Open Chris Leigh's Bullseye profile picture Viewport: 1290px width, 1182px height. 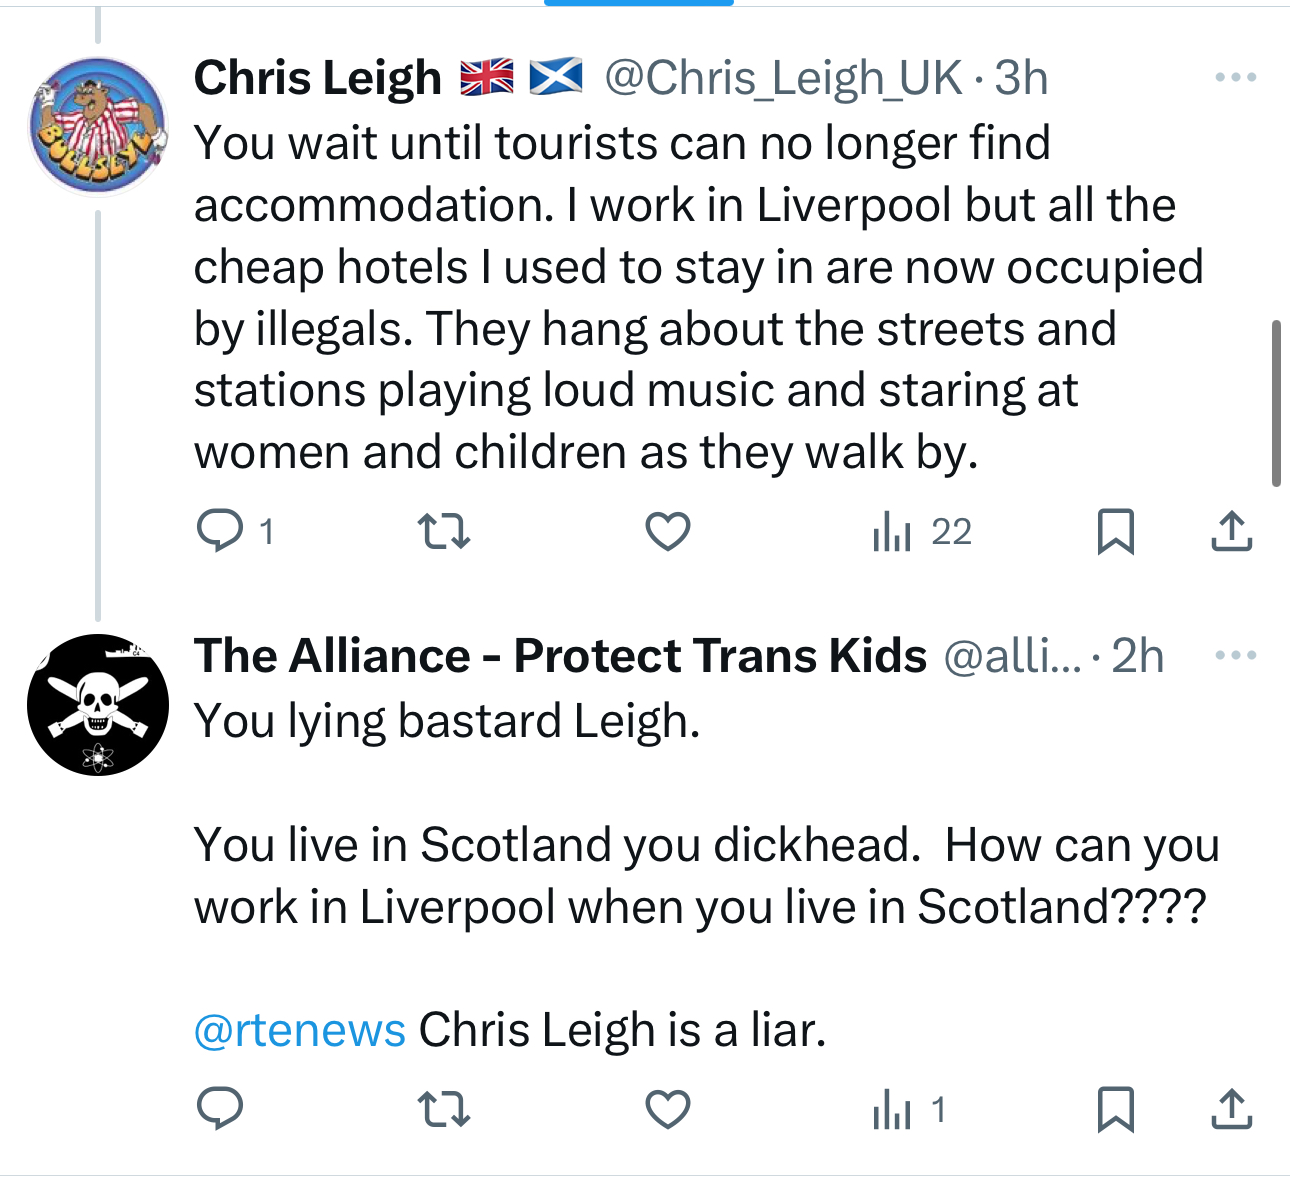97,126
